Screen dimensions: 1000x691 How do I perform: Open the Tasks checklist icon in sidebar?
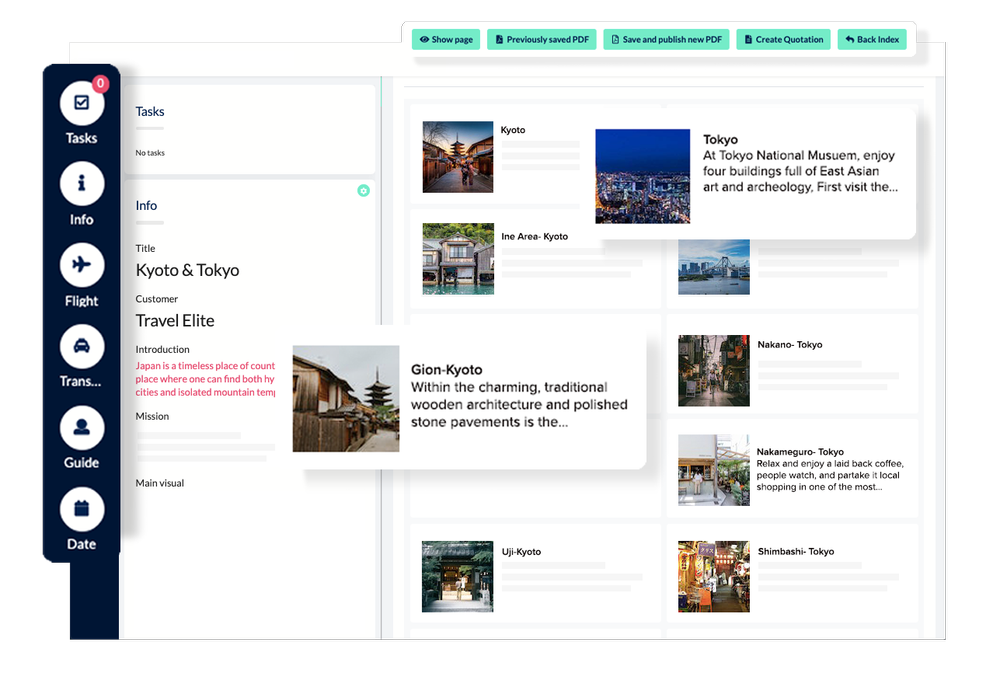point(82,103)
